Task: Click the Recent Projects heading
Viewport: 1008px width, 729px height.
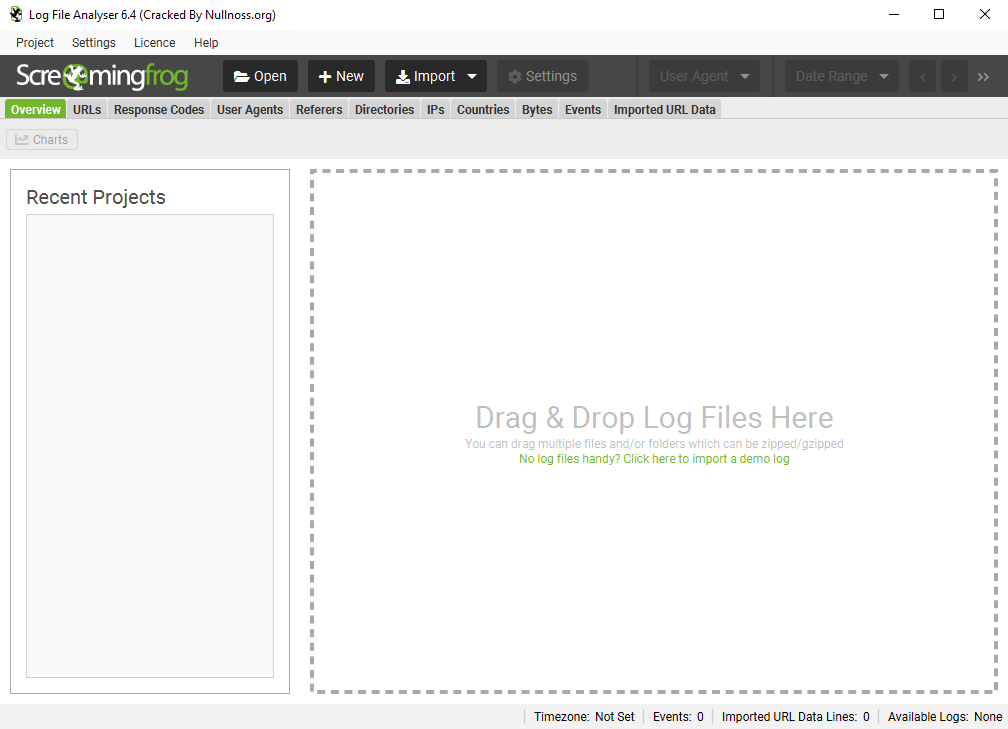Action: (x=96, y=197)
